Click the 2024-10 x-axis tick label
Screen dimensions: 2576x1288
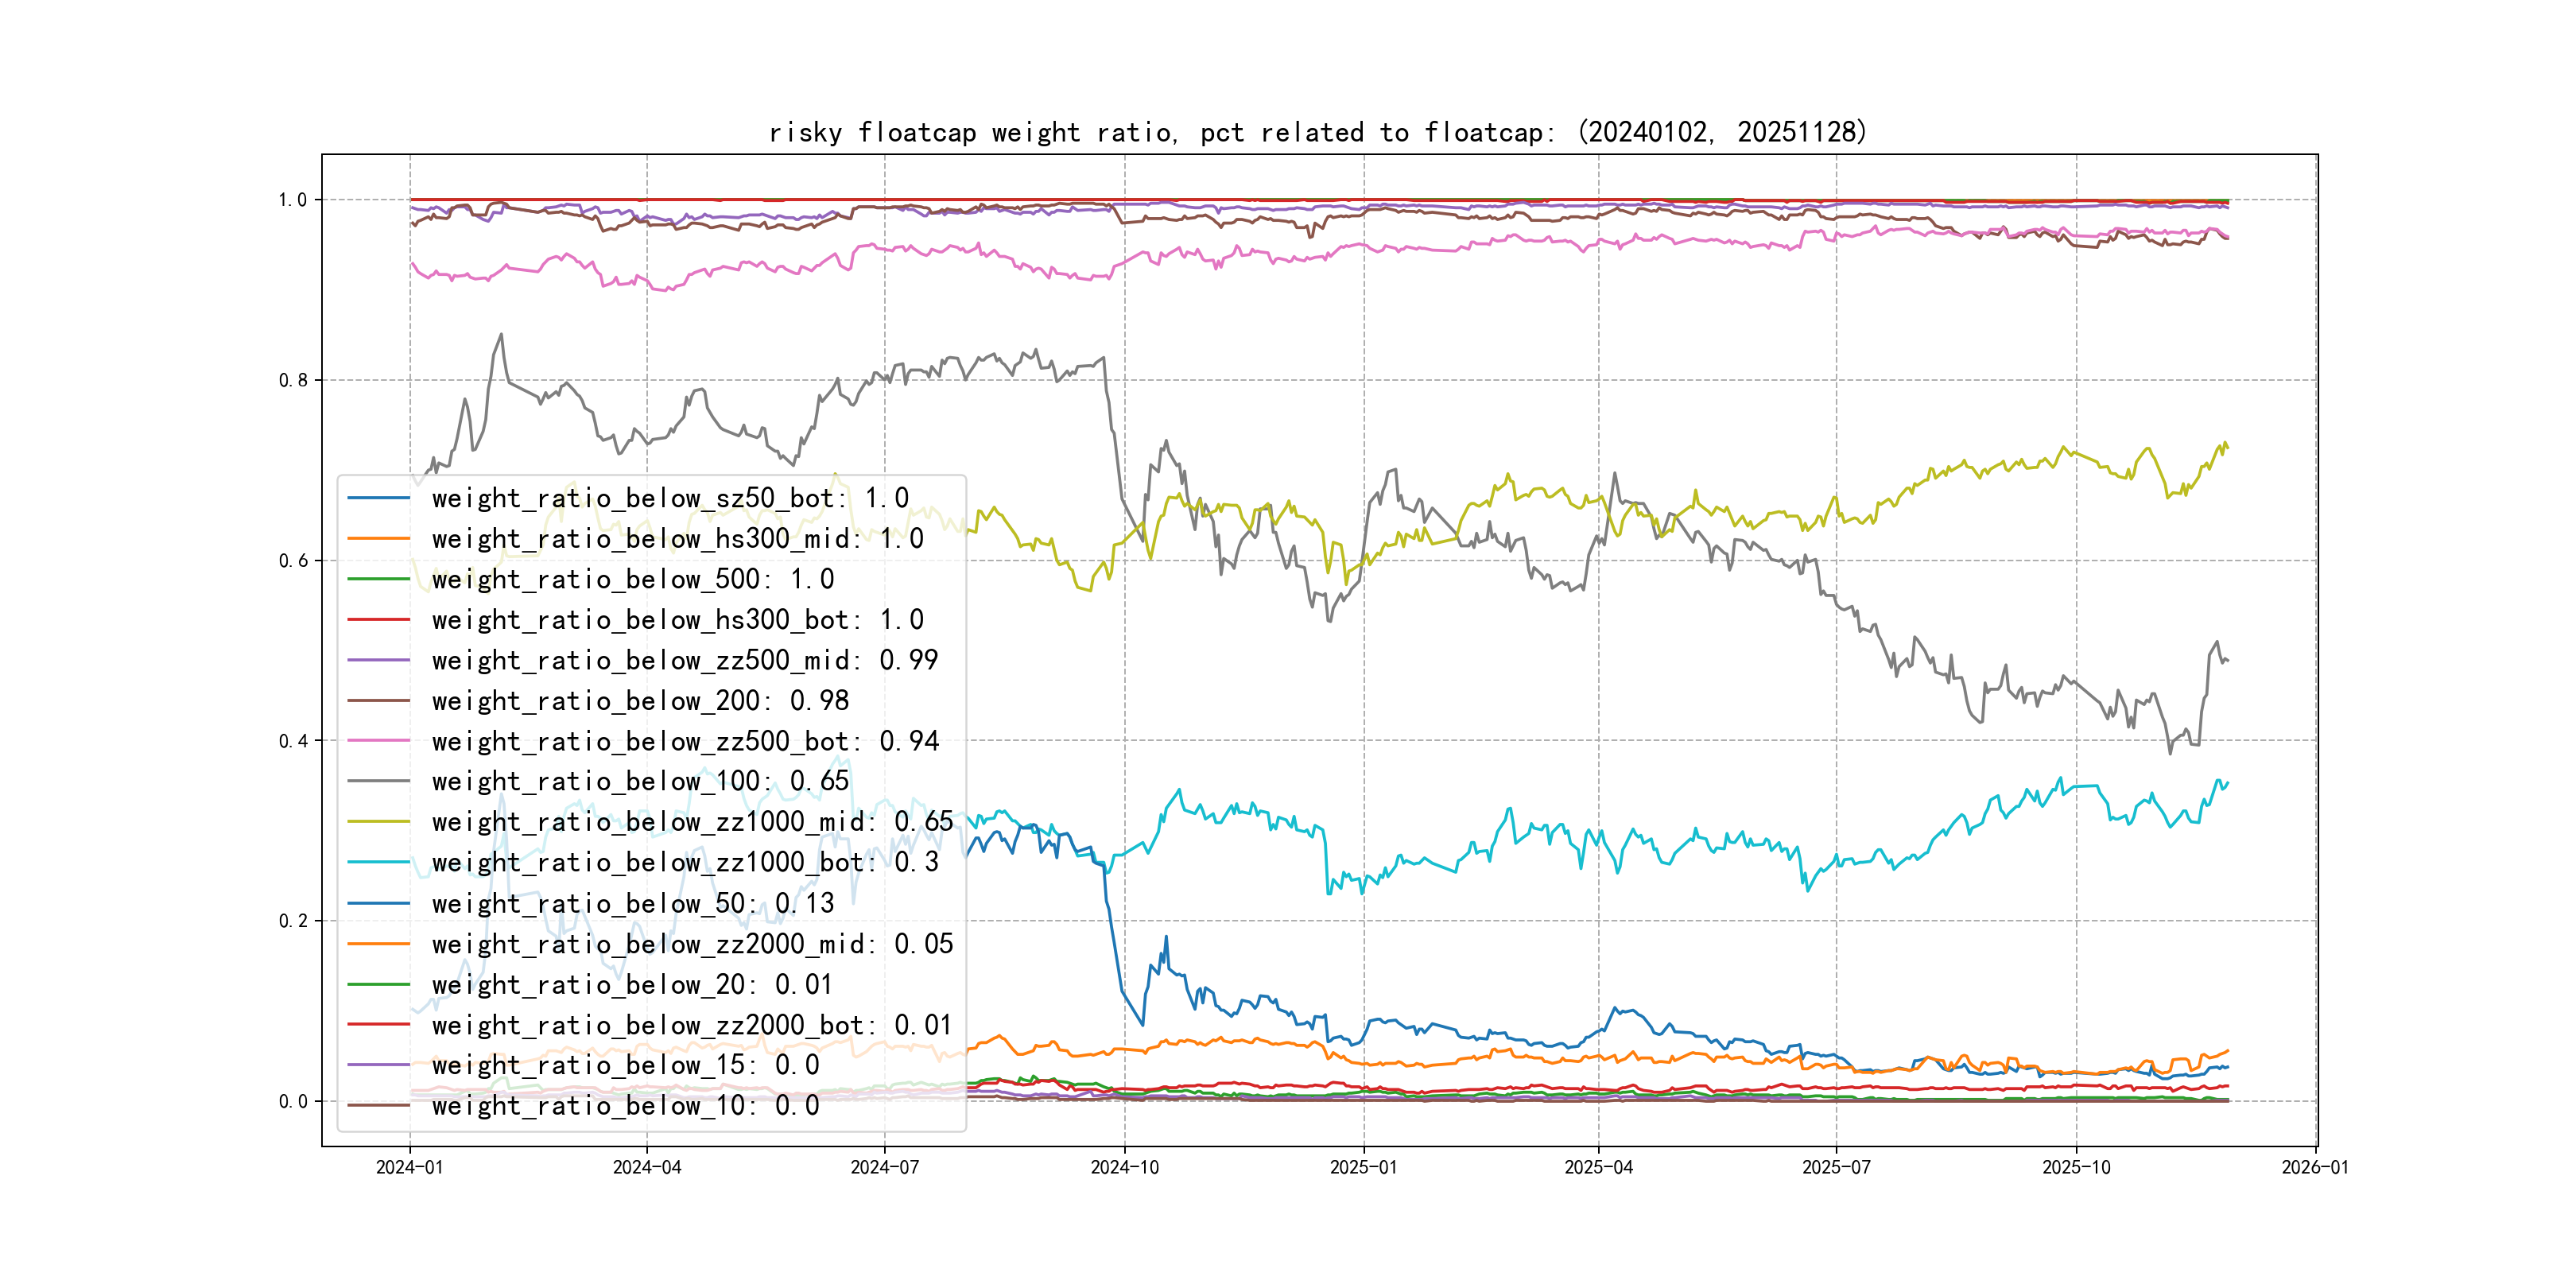tap(1124, 1167)
